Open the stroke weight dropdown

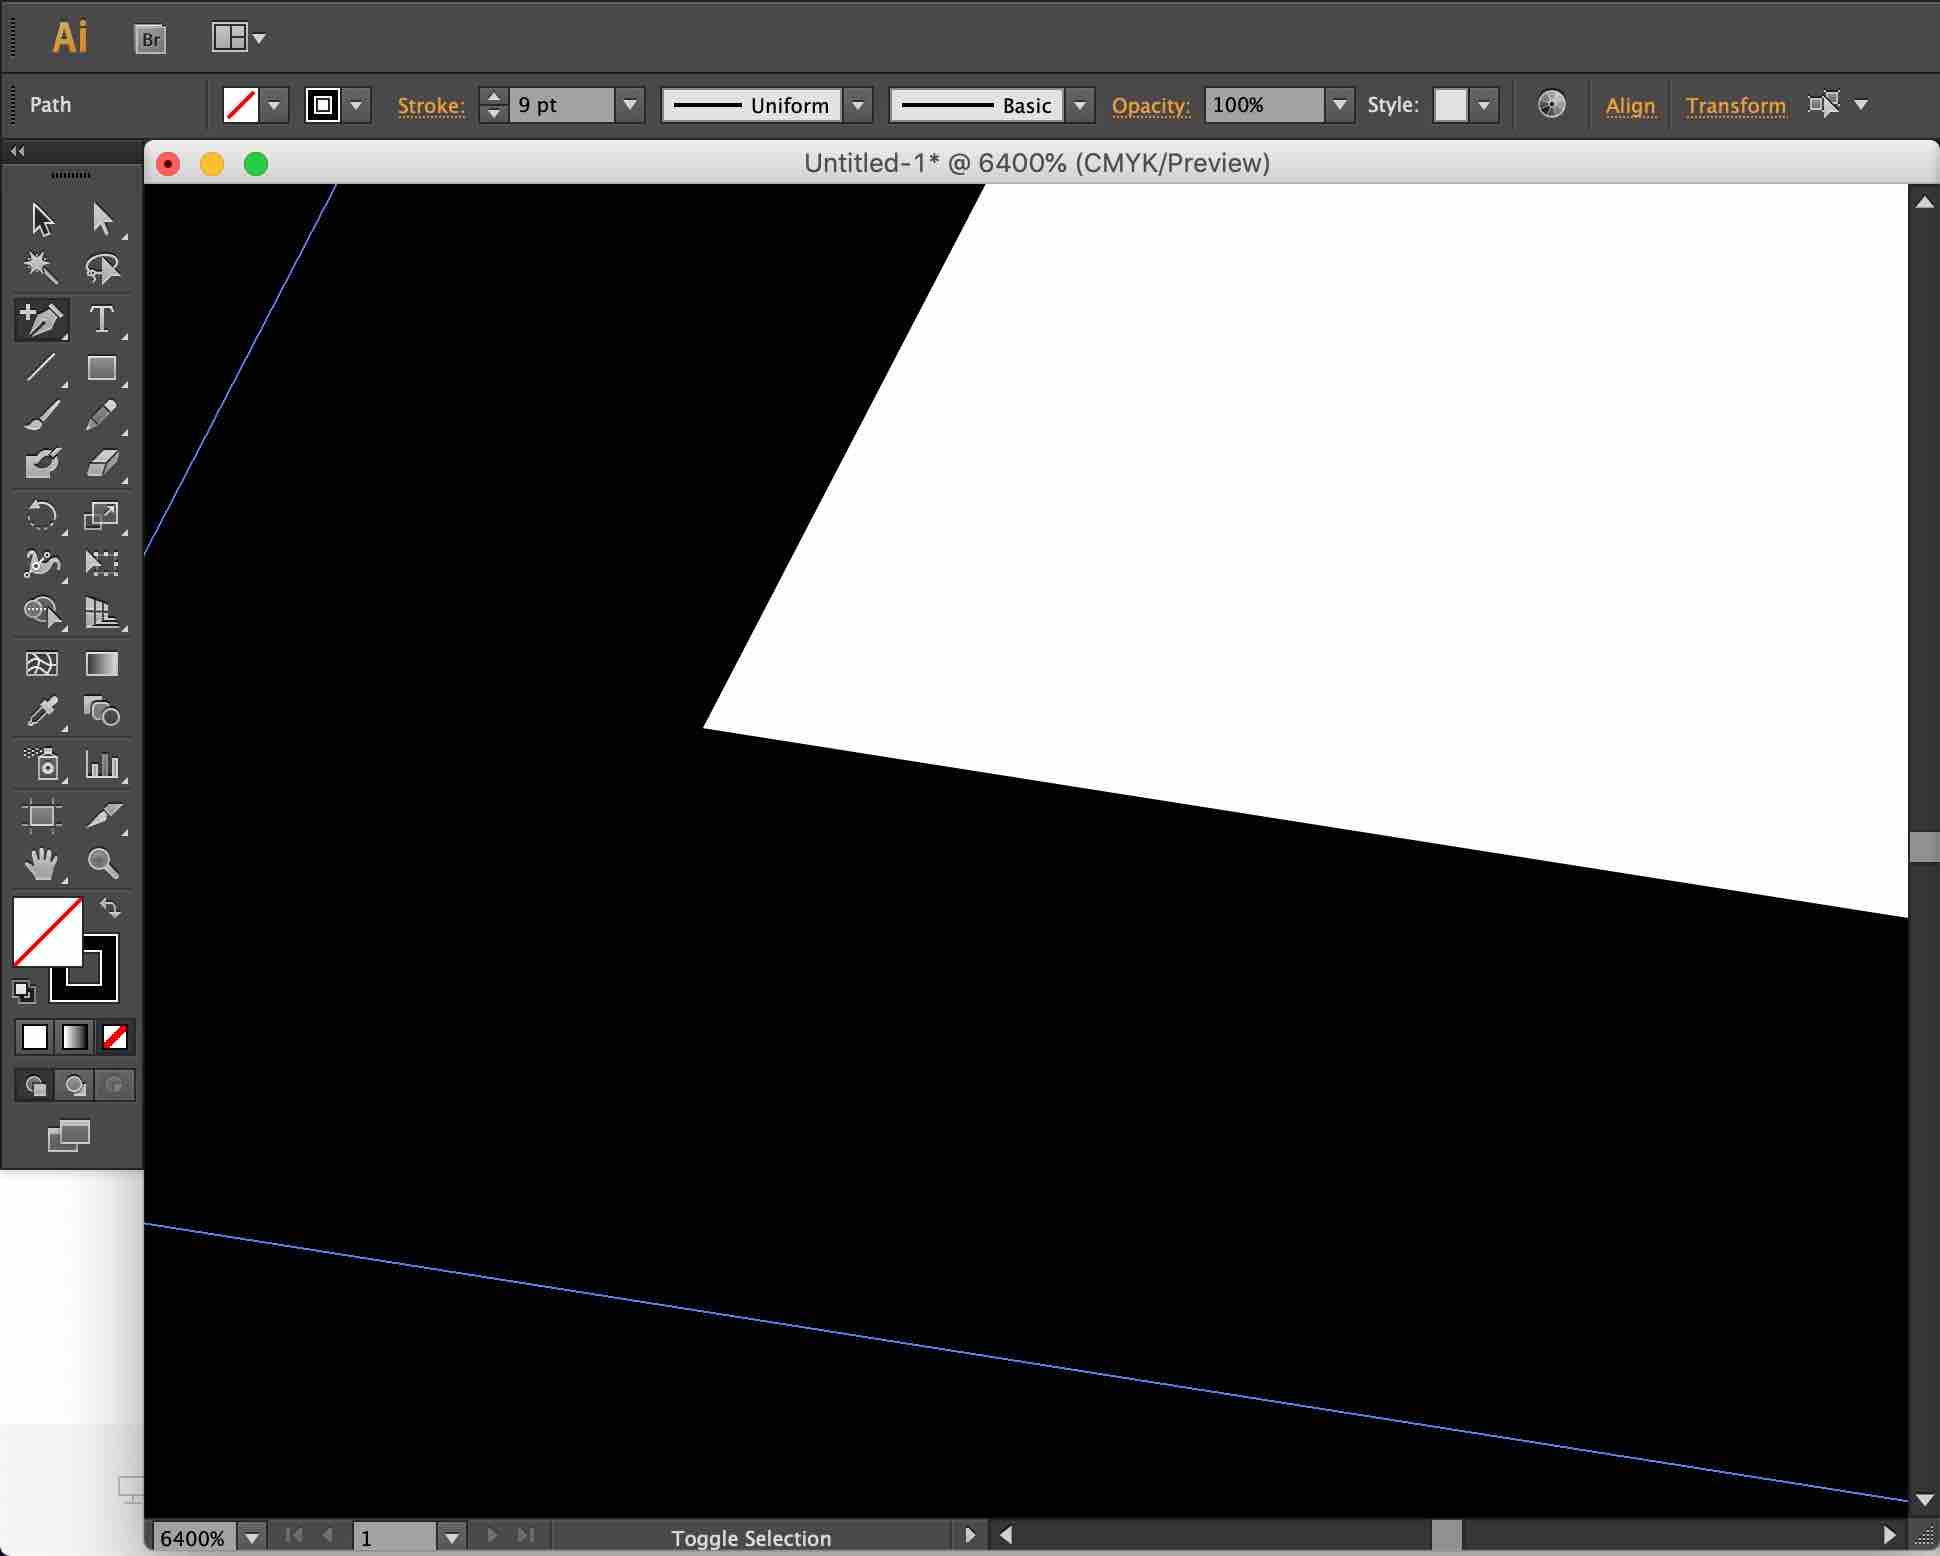click(630, 105)
